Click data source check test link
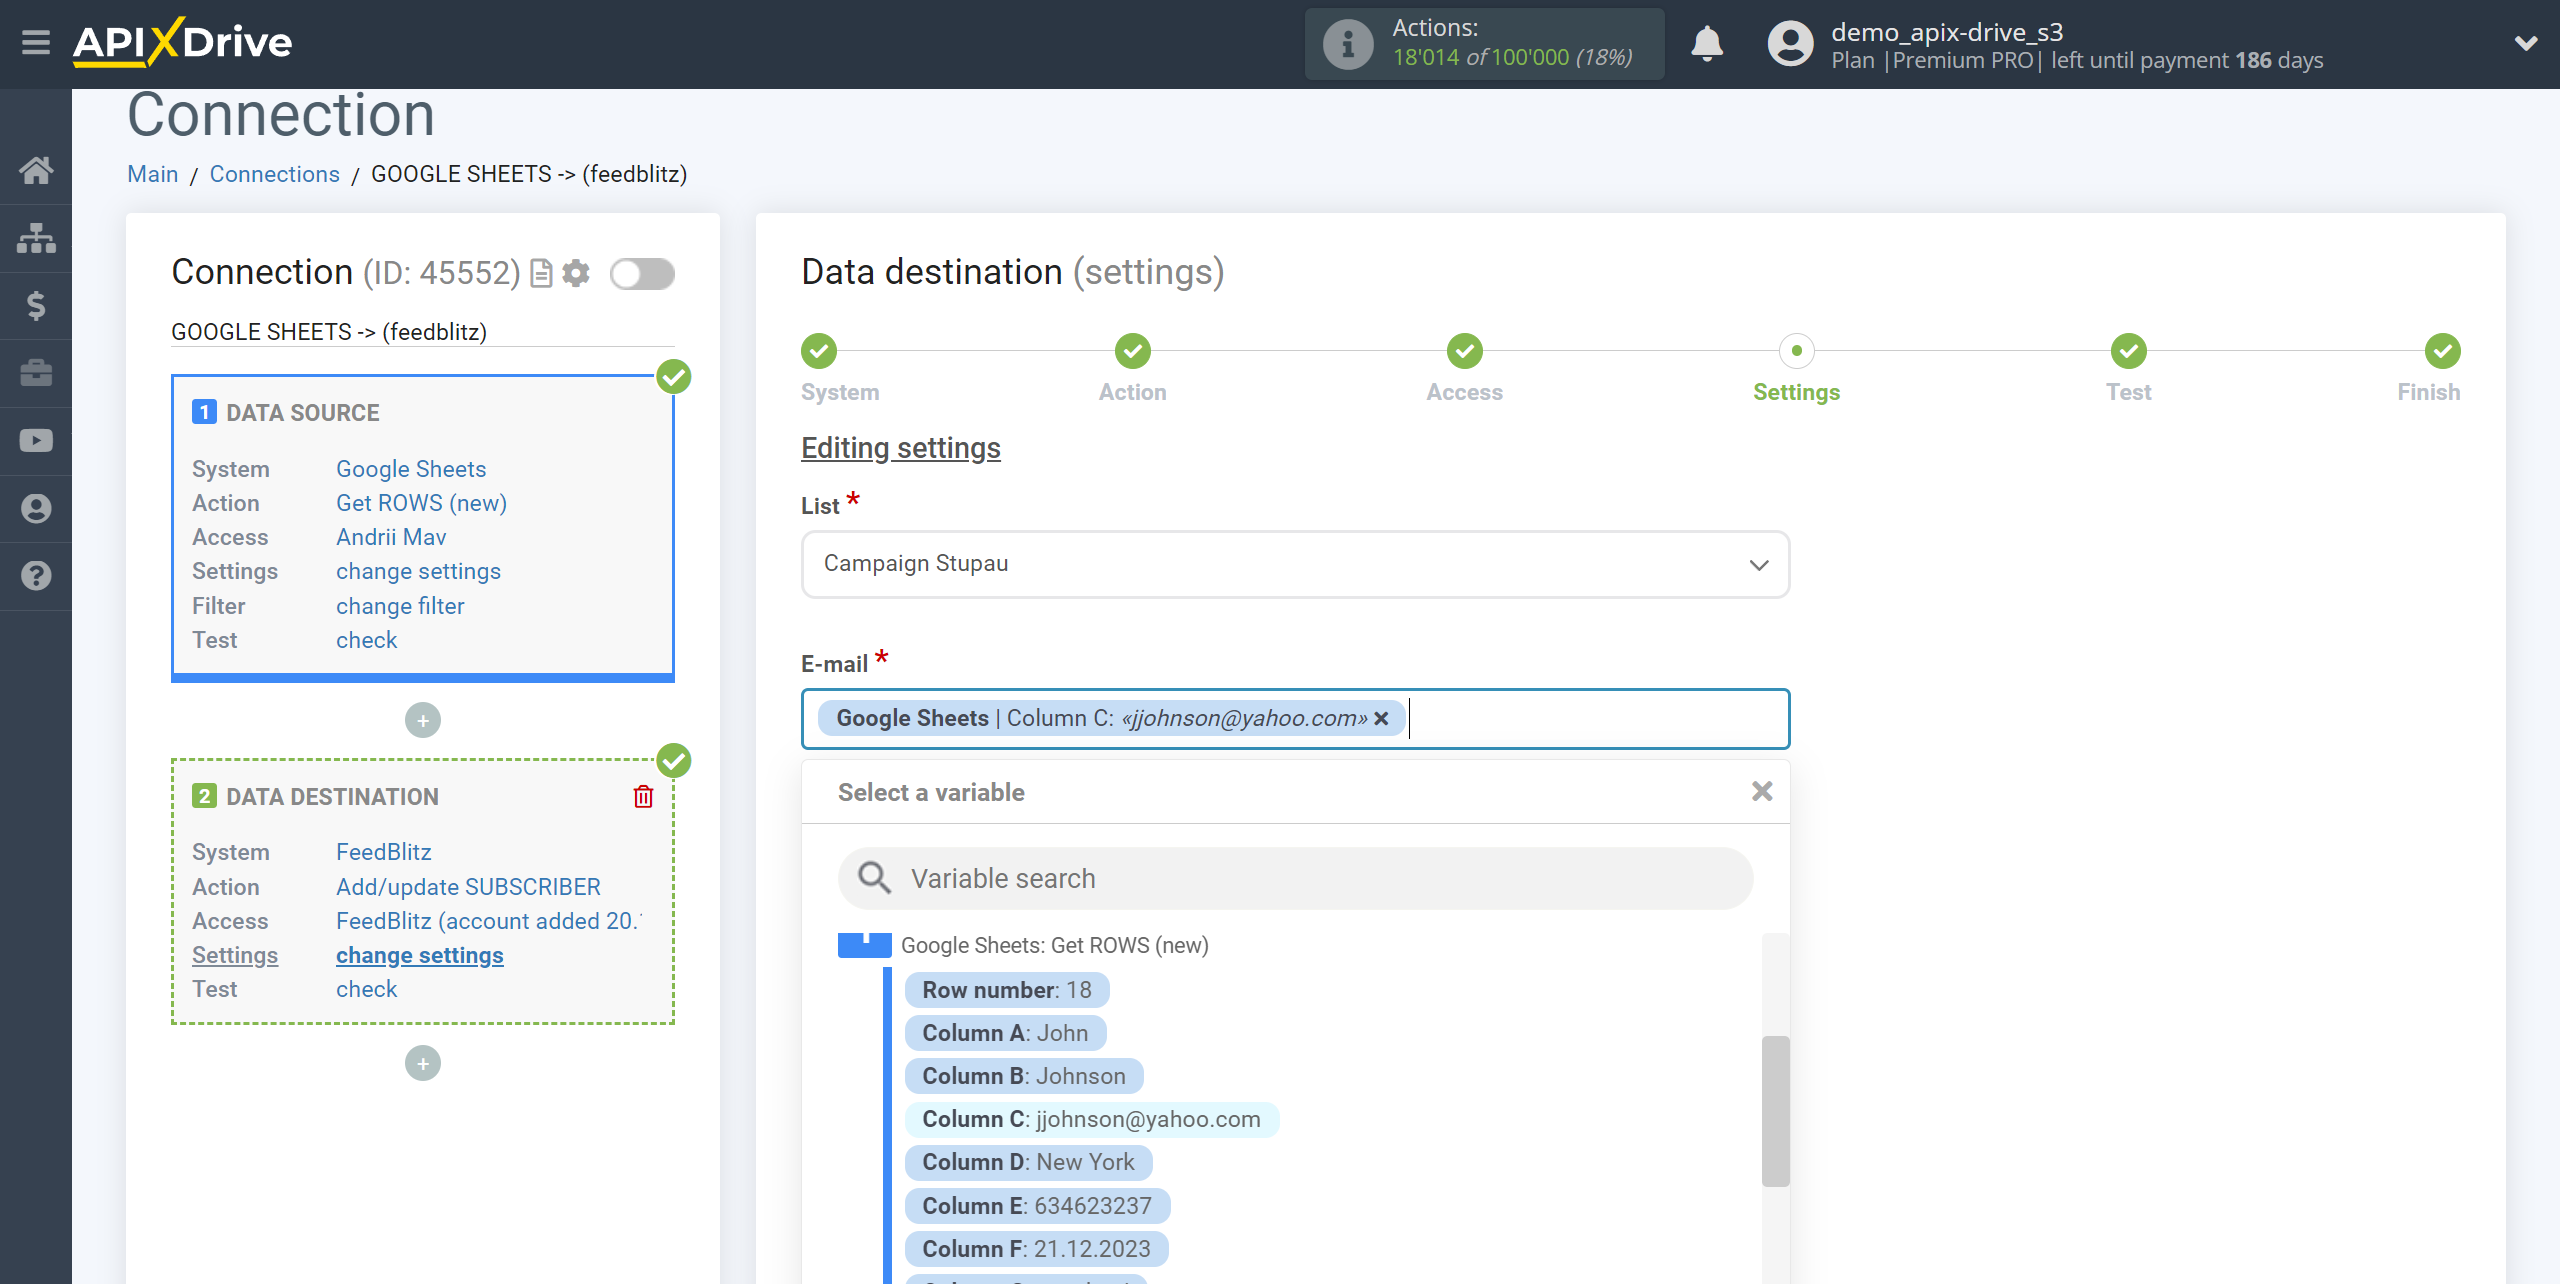The height and width of the screenshot is (1284, 2560). [366, 640]
